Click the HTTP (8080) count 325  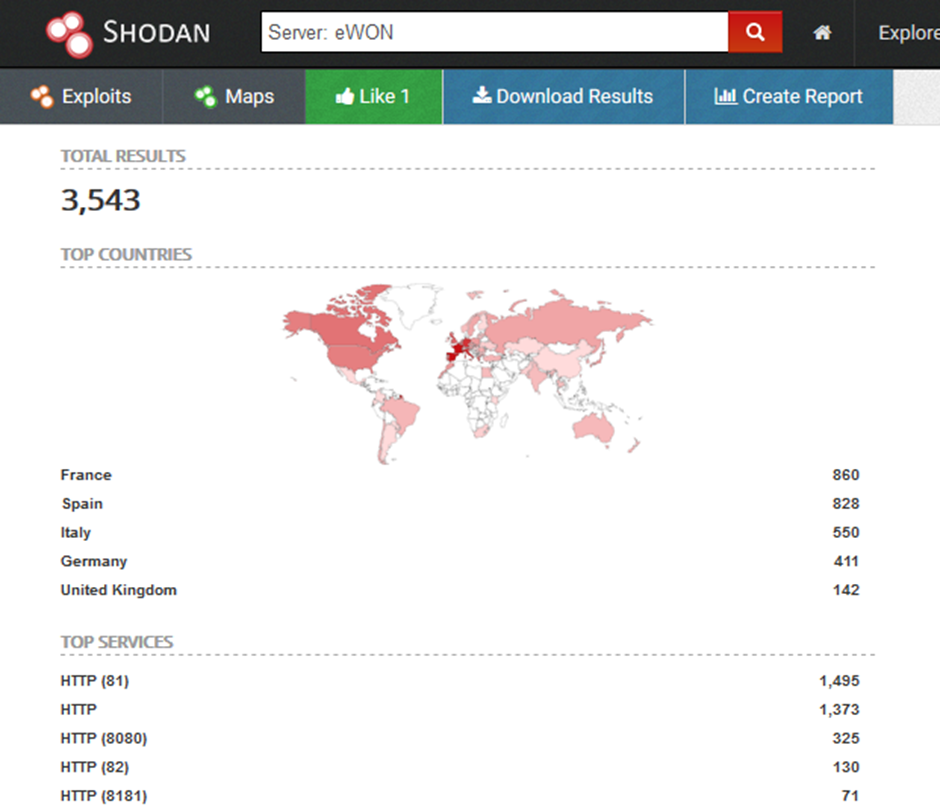(x=845, y=738)
